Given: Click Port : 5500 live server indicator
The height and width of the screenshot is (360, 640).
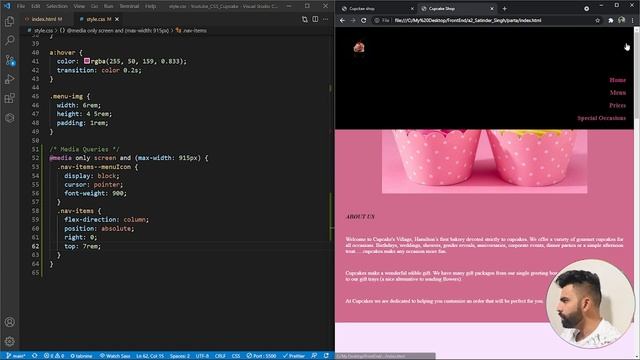Looking at the screenshot, I should [262, 356].
